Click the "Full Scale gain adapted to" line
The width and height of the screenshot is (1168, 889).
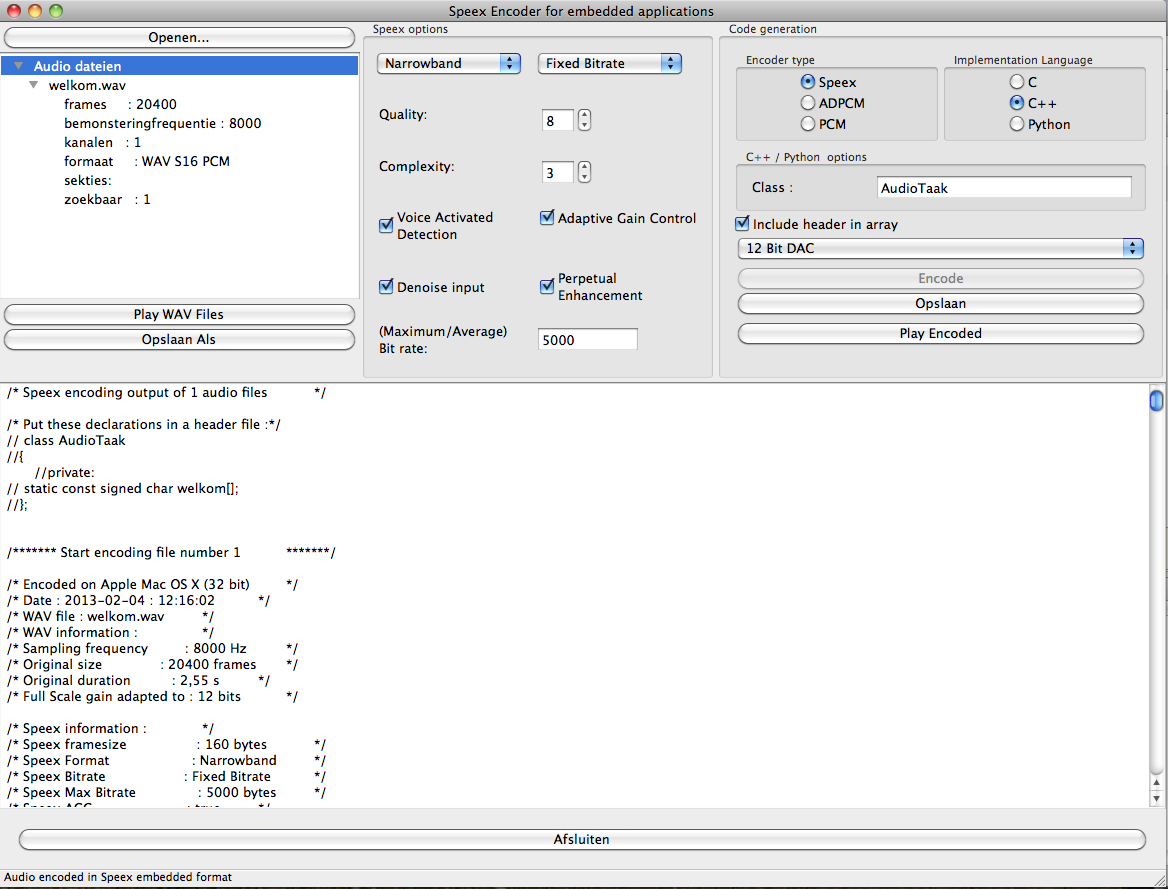153,696
